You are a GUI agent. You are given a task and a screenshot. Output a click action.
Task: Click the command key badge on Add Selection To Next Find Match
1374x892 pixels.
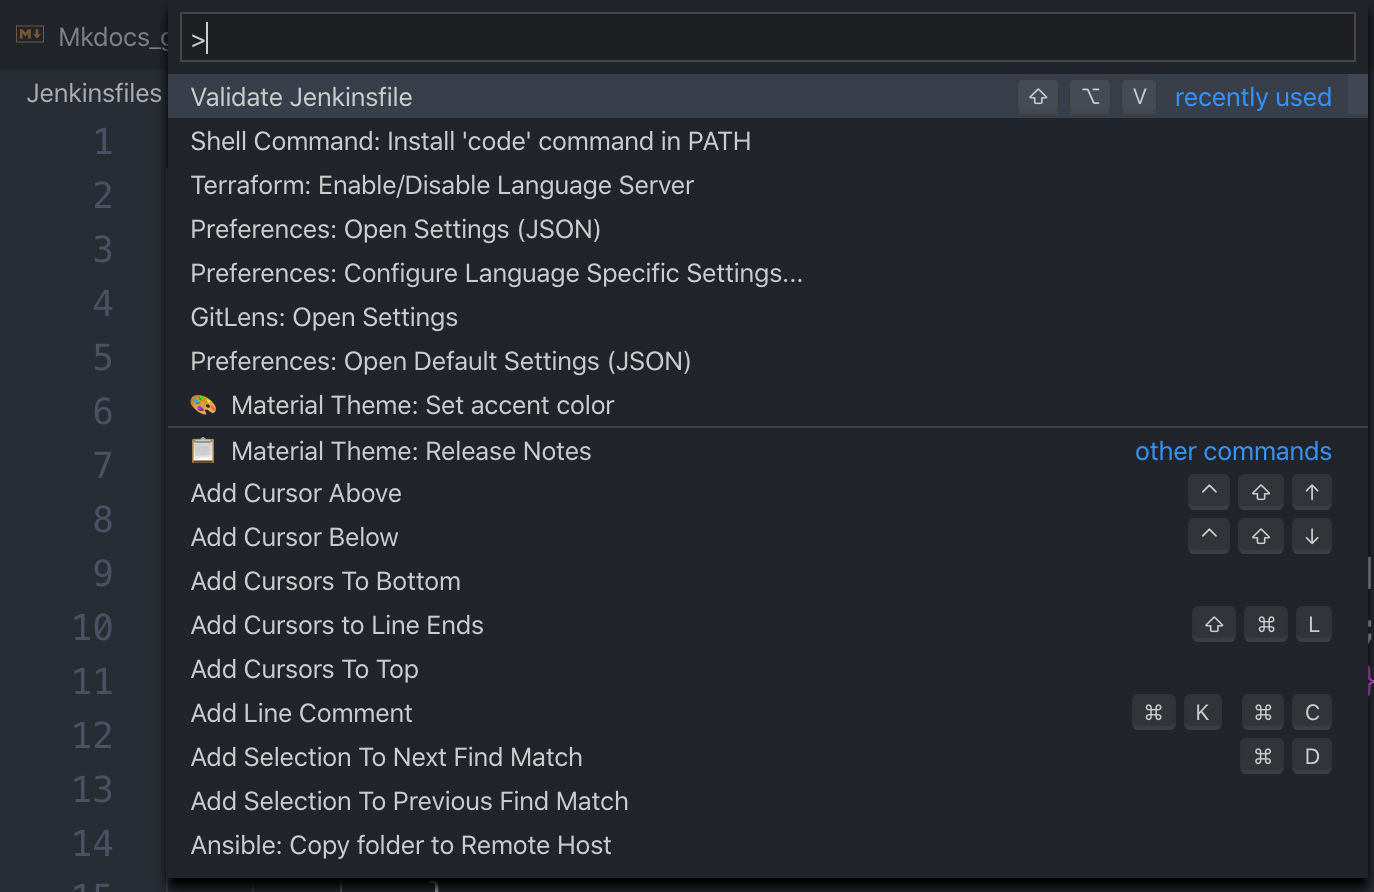(x=1261, y=756)
